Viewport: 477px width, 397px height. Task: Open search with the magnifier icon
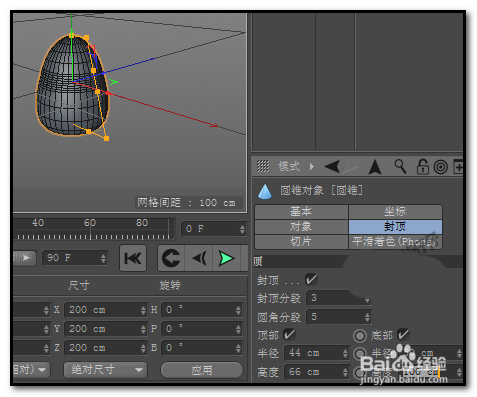(x=400, y=166)
